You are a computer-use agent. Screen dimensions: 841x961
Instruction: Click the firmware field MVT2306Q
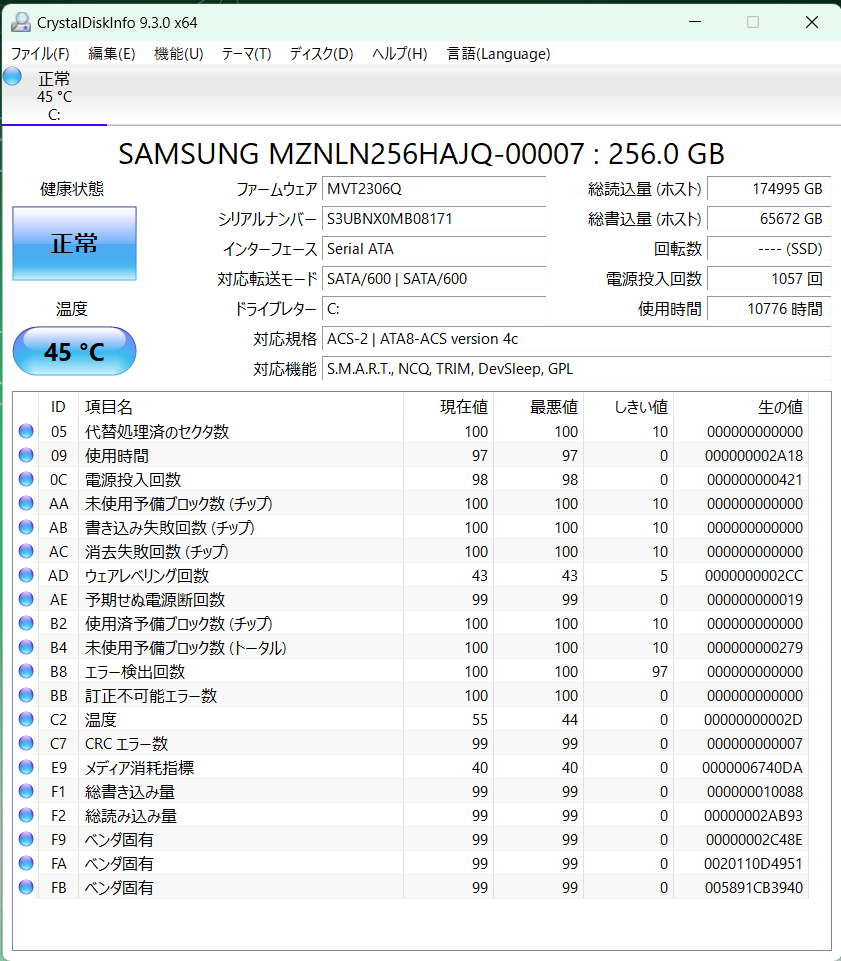[434, 189]
